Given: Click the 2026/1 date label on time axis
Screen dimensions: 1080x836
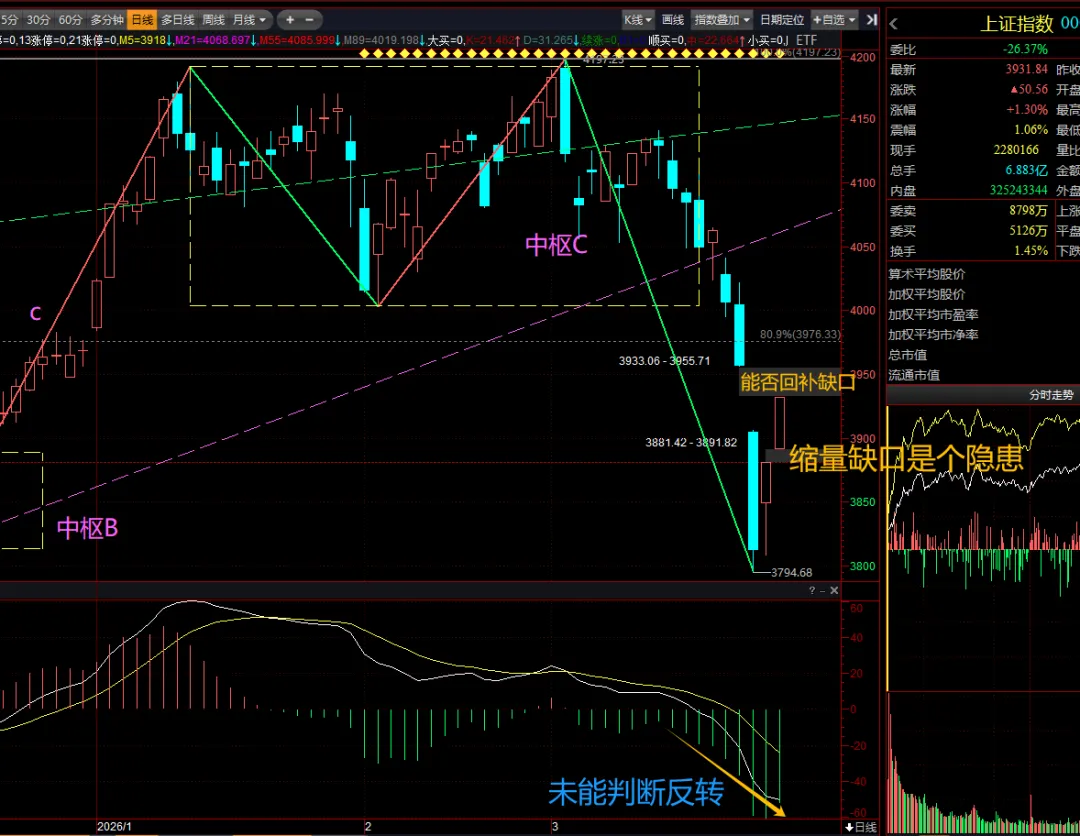Looking at the screenshot, I should click(x=114, y=826).
